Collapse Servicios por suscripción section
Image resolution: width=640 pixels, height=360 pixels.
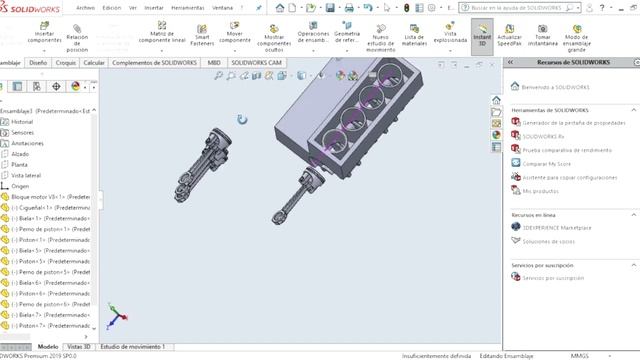pos(633,265)
